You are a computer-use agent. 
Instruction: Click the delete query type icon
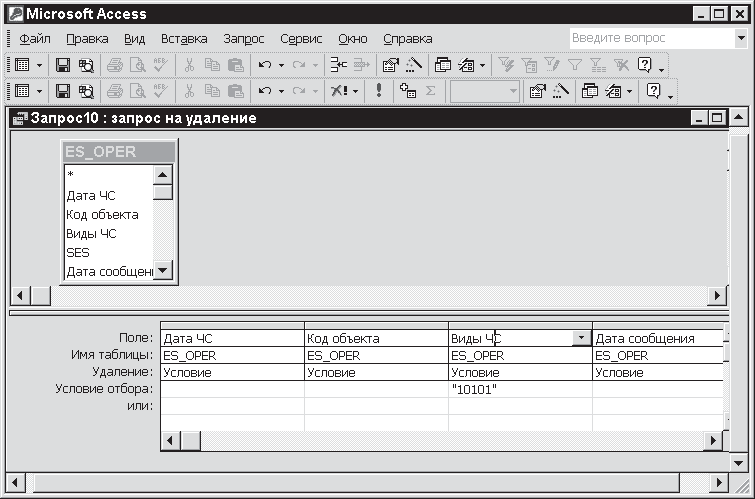coord(339,91)
